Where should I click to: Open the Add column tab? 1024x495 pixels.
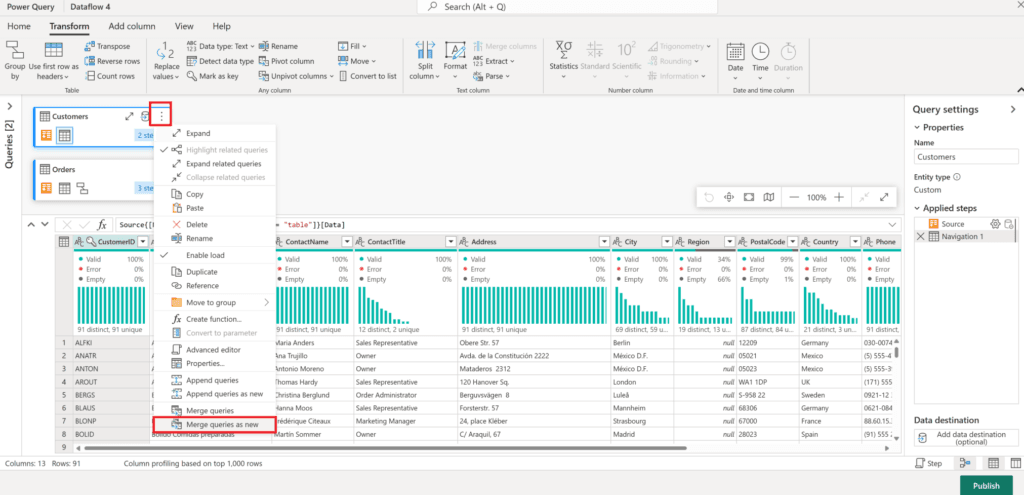(132, 26)
